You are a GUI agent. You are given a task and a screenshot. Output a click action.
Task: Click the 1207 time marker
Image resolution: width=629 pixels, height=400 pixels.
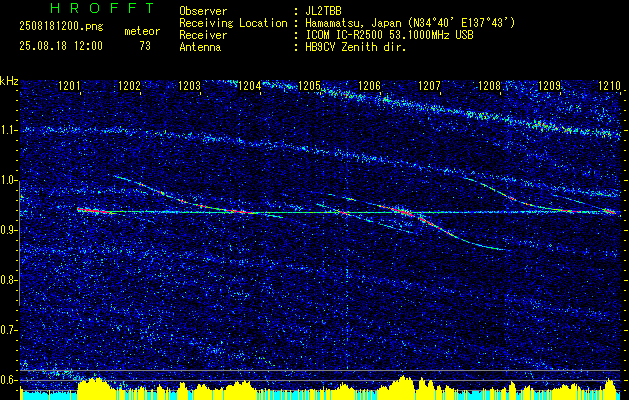tap(429, 85)
